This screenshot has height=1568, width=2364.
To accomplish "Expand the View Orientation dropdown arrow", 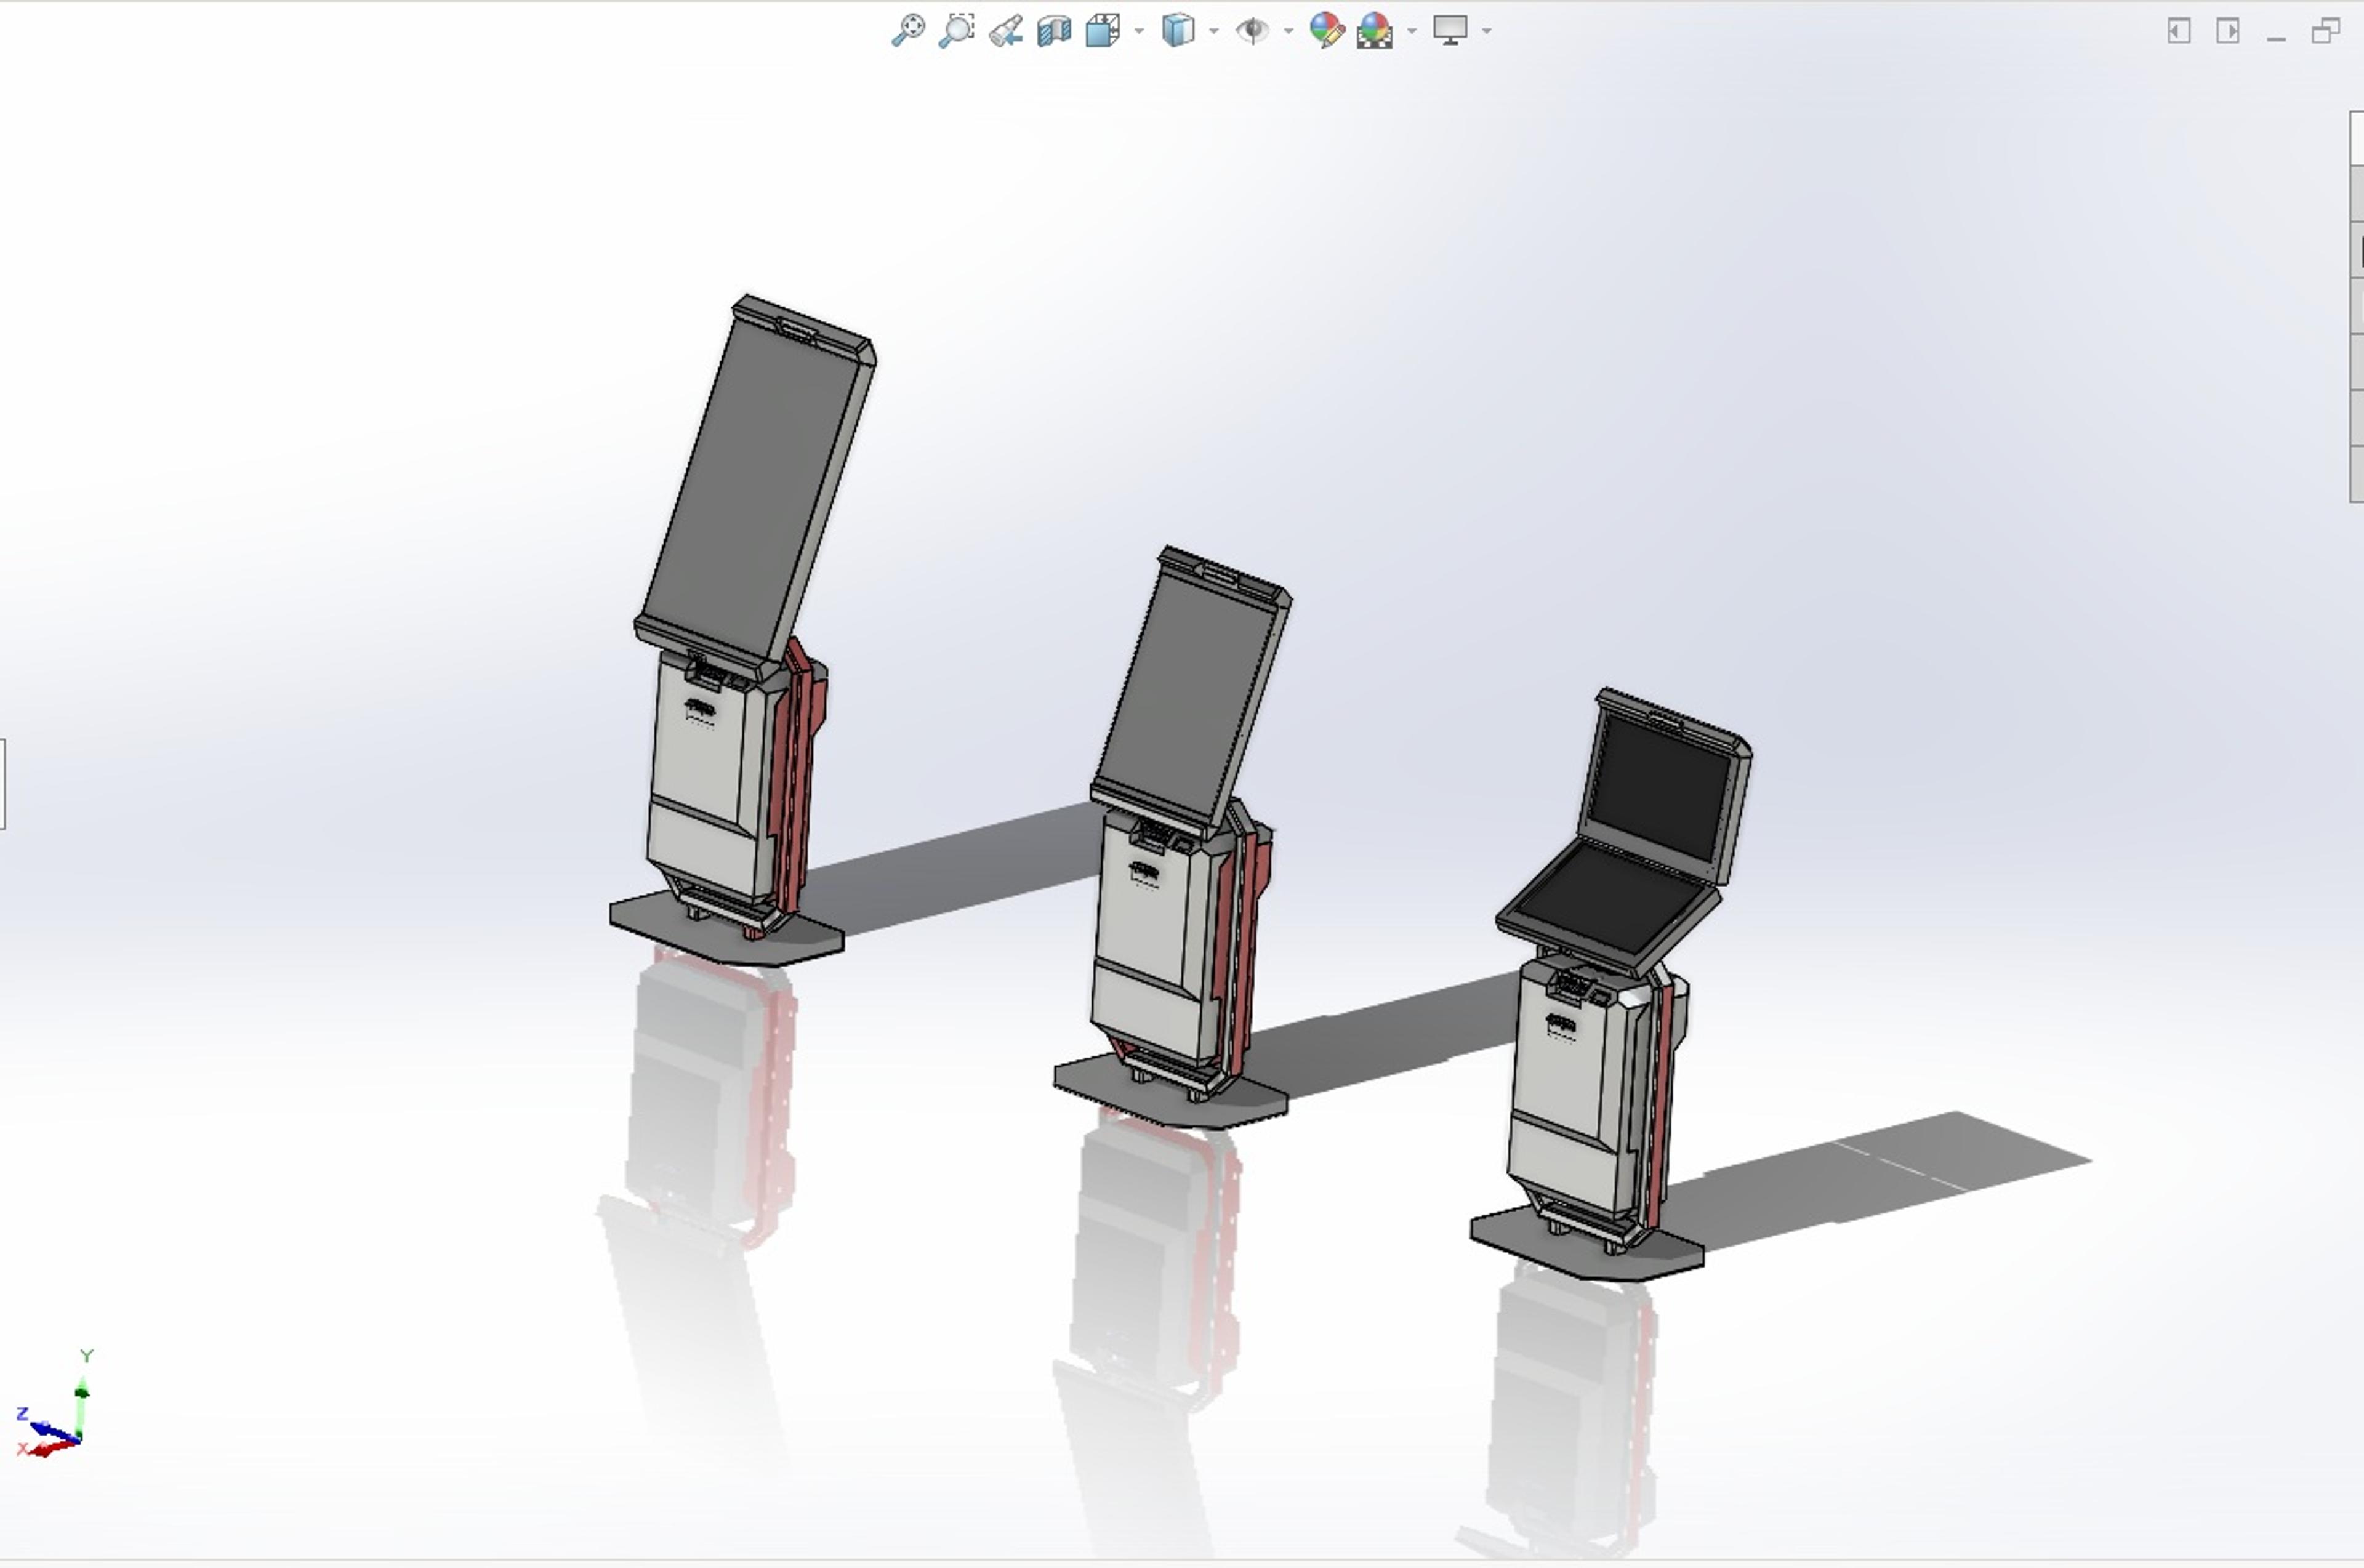I will coord(1139,32).
